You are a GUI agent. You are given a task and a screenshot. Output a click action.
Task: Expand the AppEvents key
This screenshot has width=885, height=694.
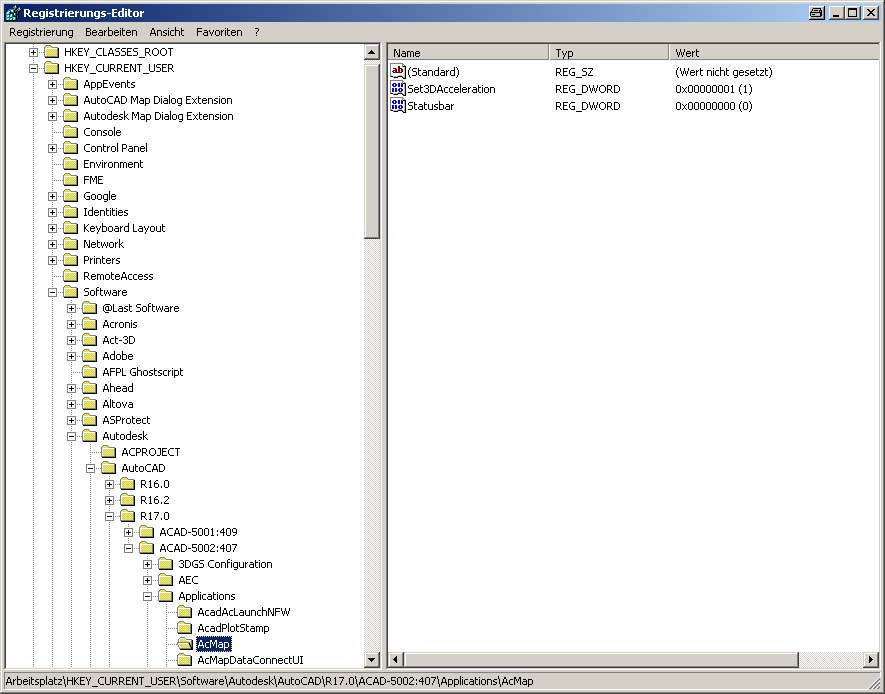pyautogui.click(x=52, y=85)
